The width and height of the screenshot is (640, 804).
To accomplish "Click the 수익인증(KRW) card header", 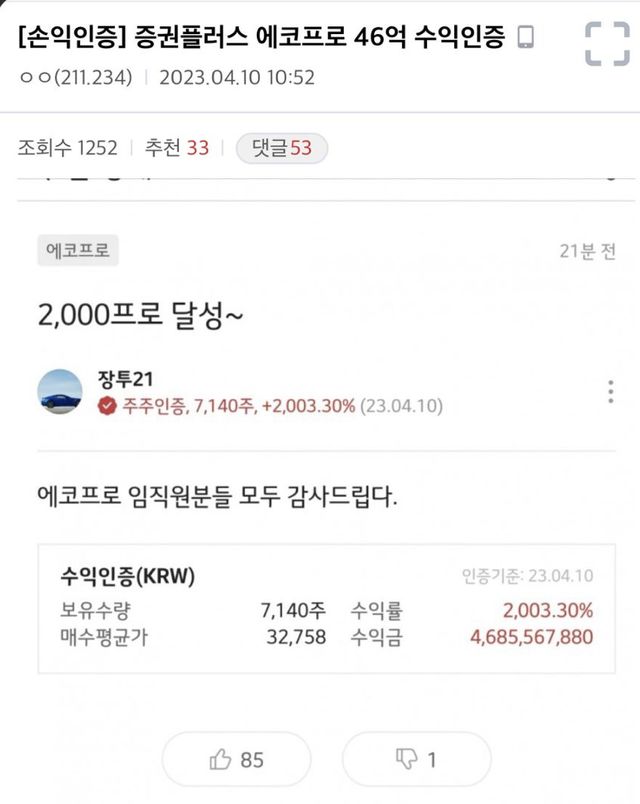I will click(x=128, y=577).
